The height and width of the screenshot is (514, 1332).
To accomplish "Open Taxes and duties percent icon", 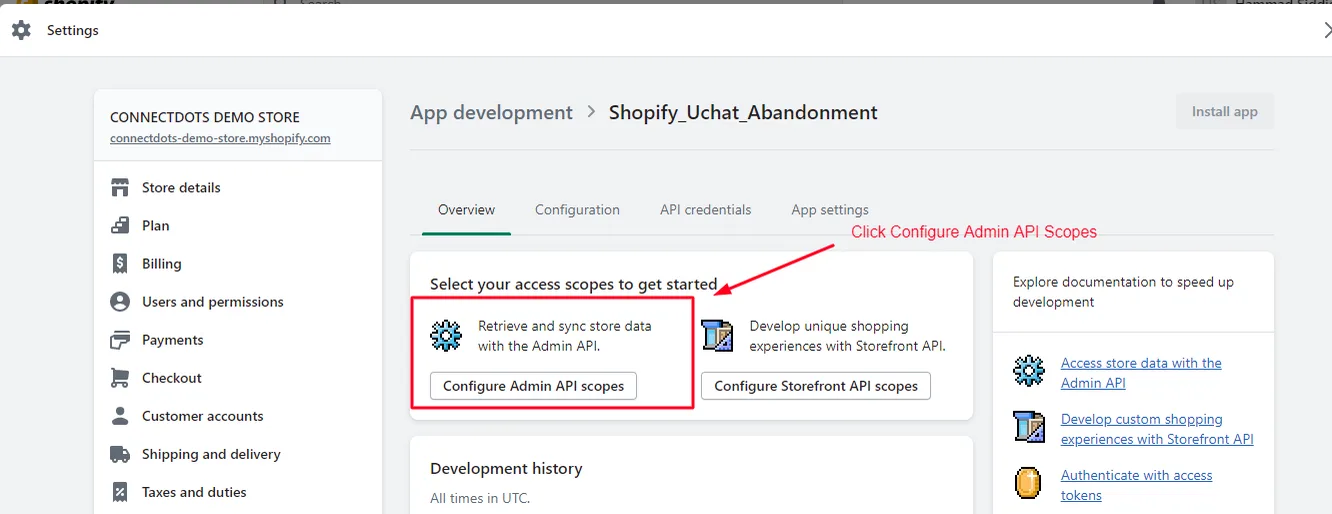I will pyautogui.click(x=120, y=492).
